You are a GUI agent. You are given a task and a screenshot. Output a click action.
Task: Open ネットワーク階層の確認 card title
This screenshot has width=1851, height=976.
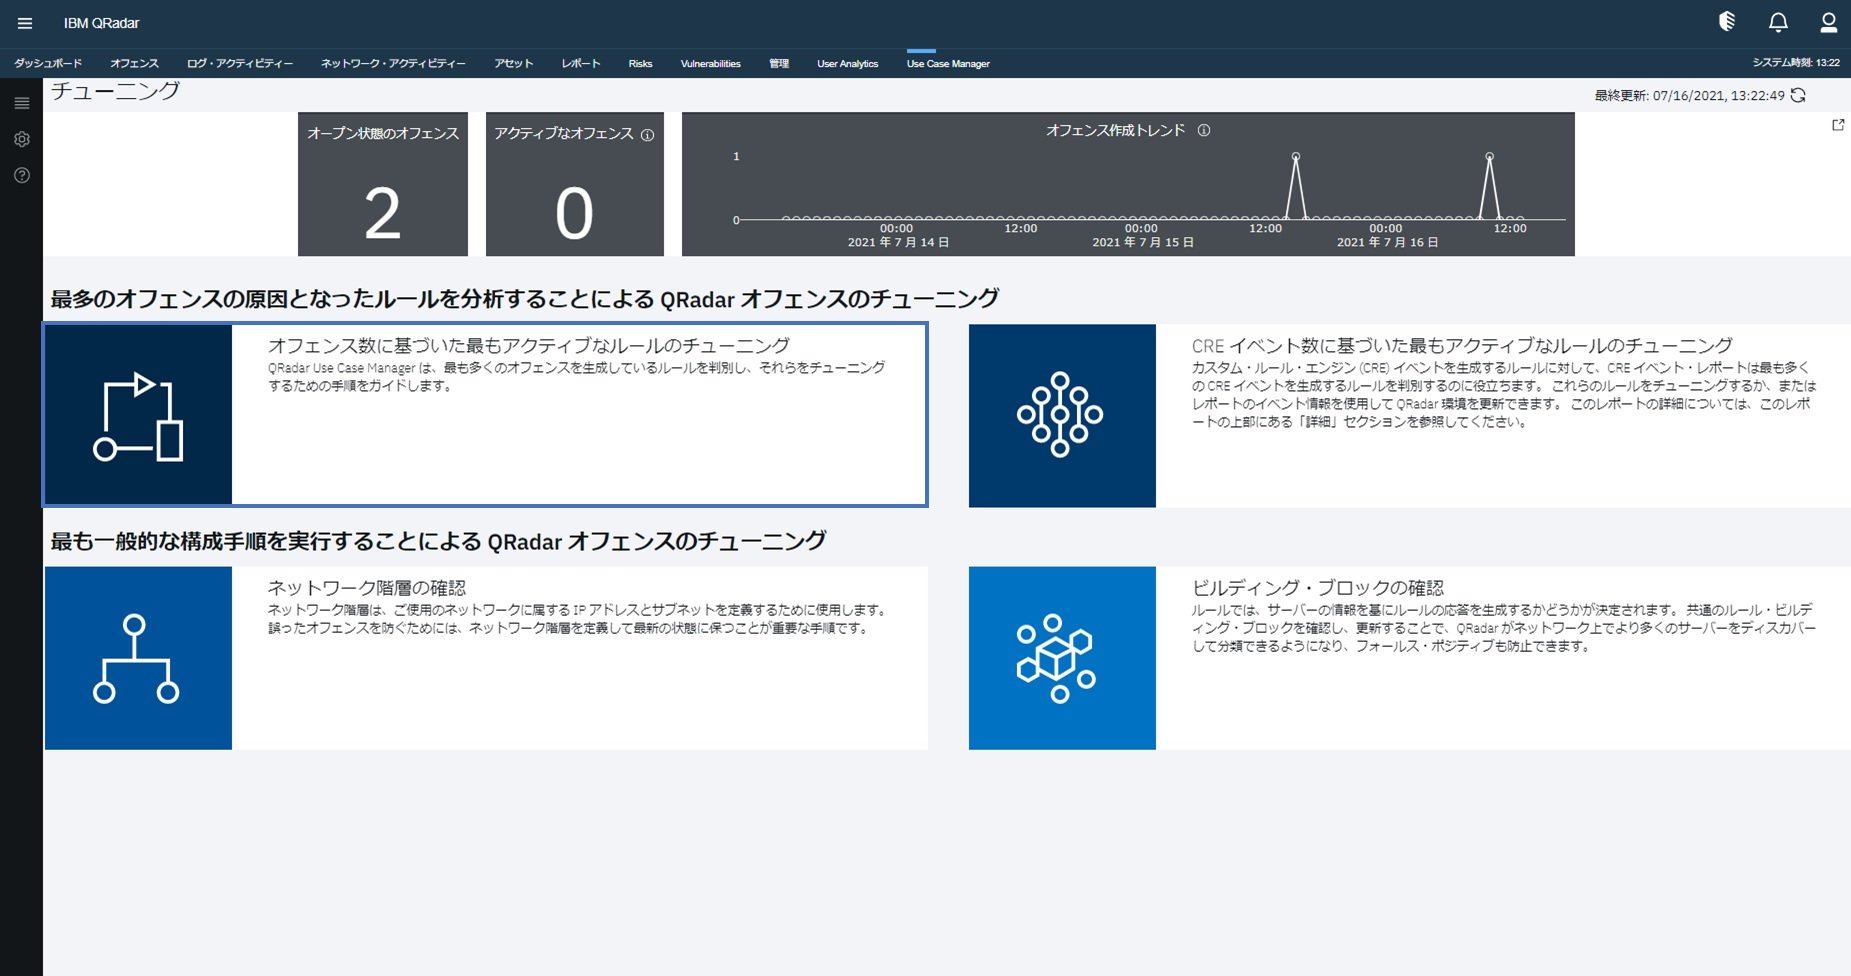(x=367, y=588)
